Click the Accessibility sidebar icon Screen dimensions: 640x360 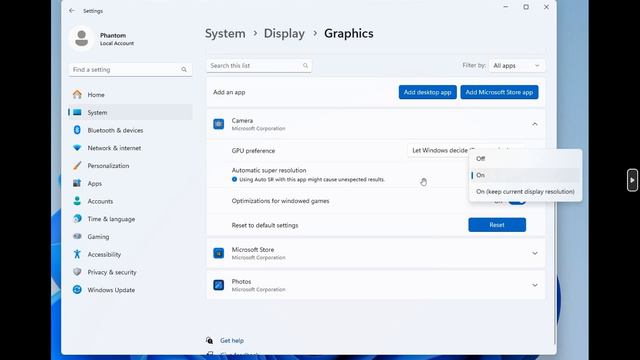77,254
